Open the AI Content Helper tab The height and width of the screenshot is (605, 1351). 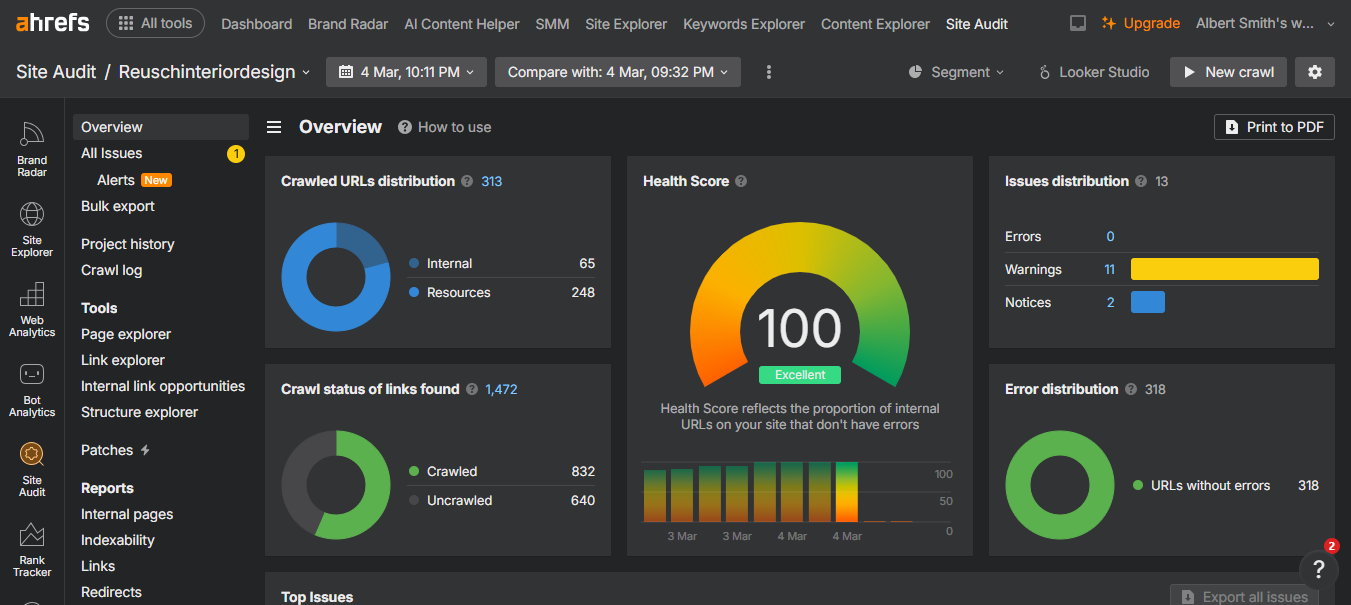tap(462, 24)
